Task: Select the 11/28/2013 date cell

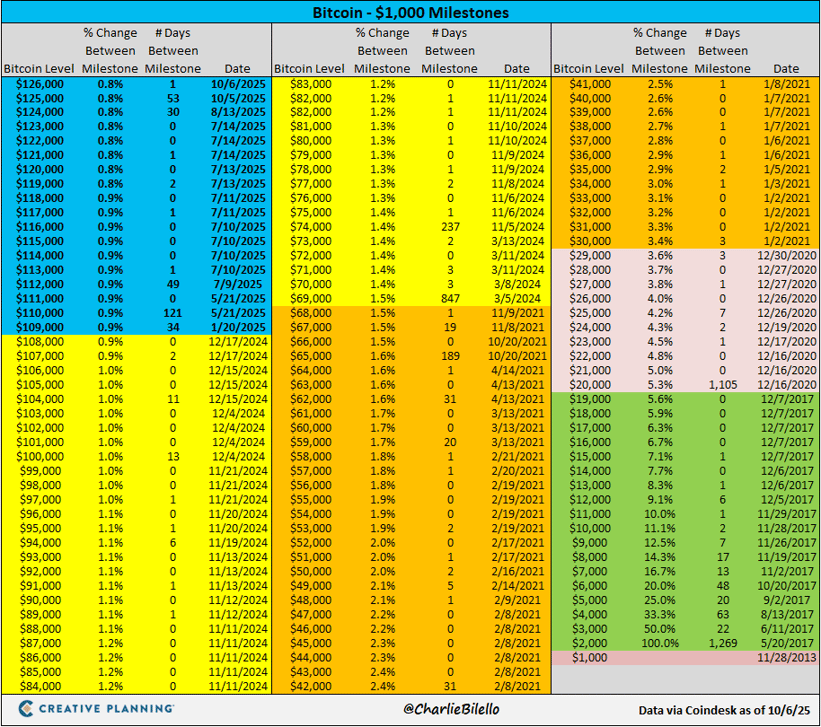Action: (785, 657)
